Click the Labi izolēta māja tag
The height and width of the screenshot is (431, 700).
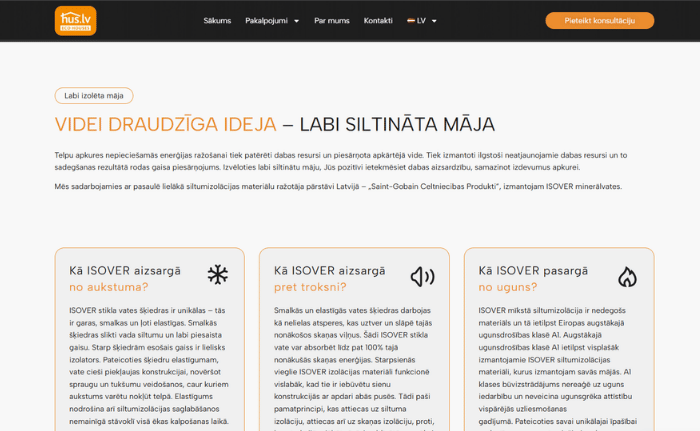94,96
